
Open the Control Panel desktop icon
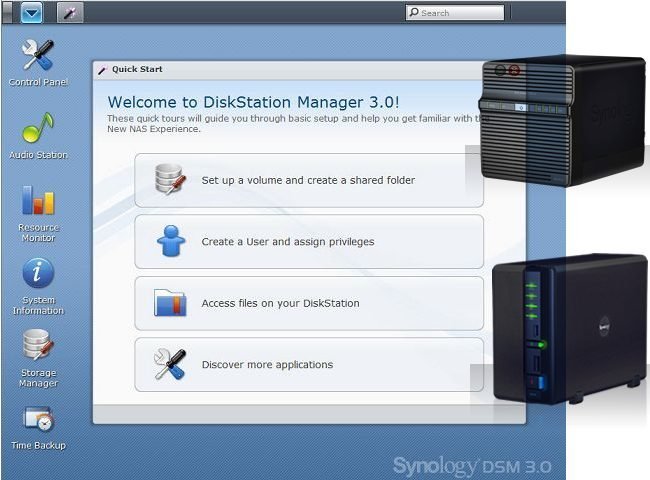click(x=38, y=62)
